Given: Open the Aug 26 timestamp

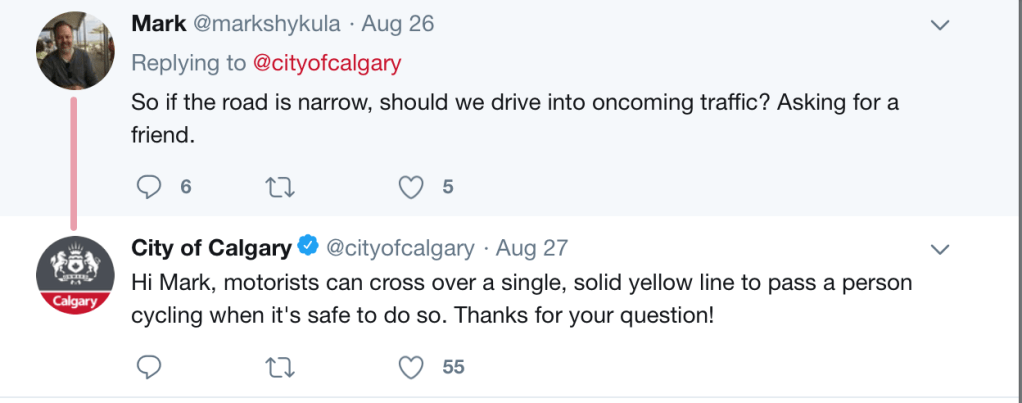Looking at the screenshot, I should click(x=397, y=24).
